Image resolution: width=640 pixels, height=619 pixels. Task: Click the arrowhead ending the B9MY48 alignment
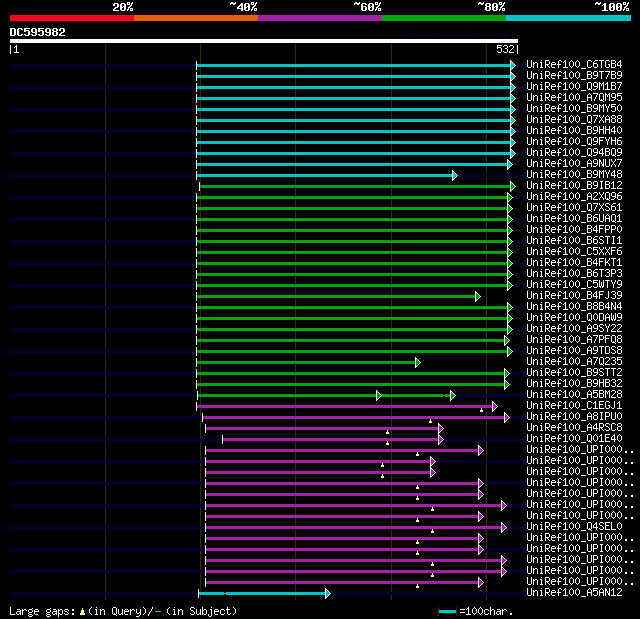click(455, 175)
